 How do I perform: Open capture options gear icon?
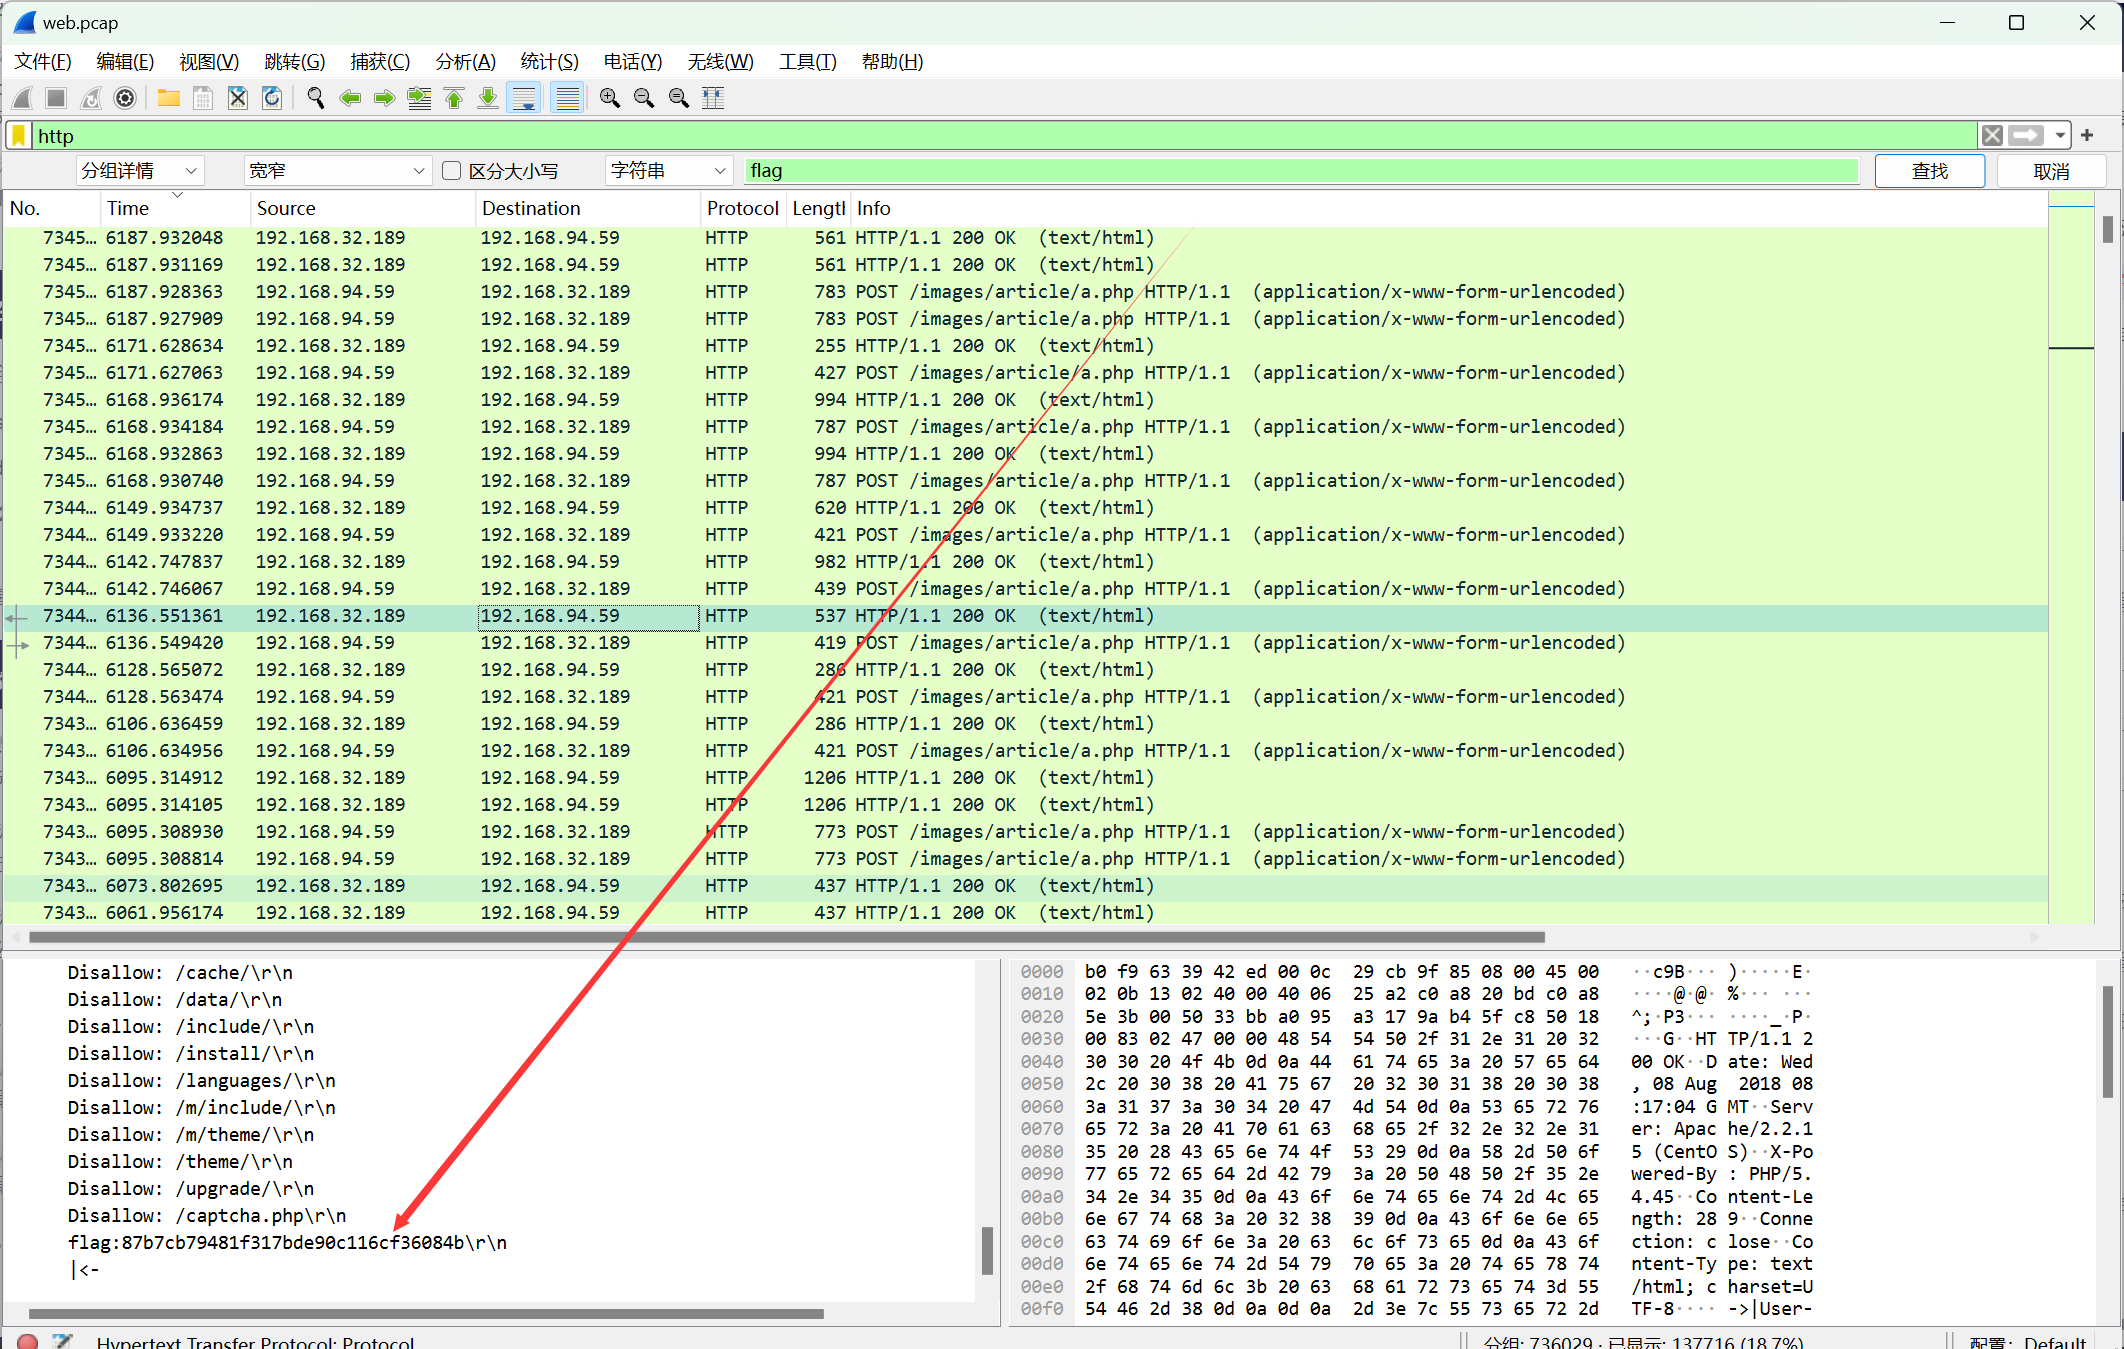(125, 98)
